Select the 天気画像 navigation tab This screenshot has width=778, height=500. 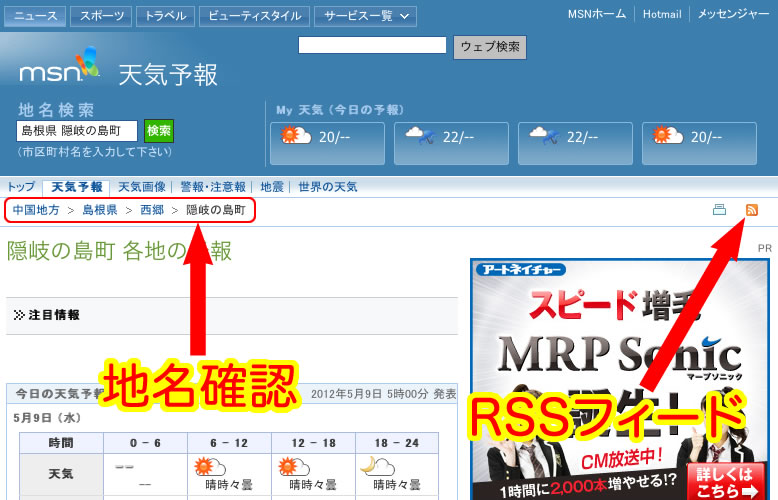point(141,187)
